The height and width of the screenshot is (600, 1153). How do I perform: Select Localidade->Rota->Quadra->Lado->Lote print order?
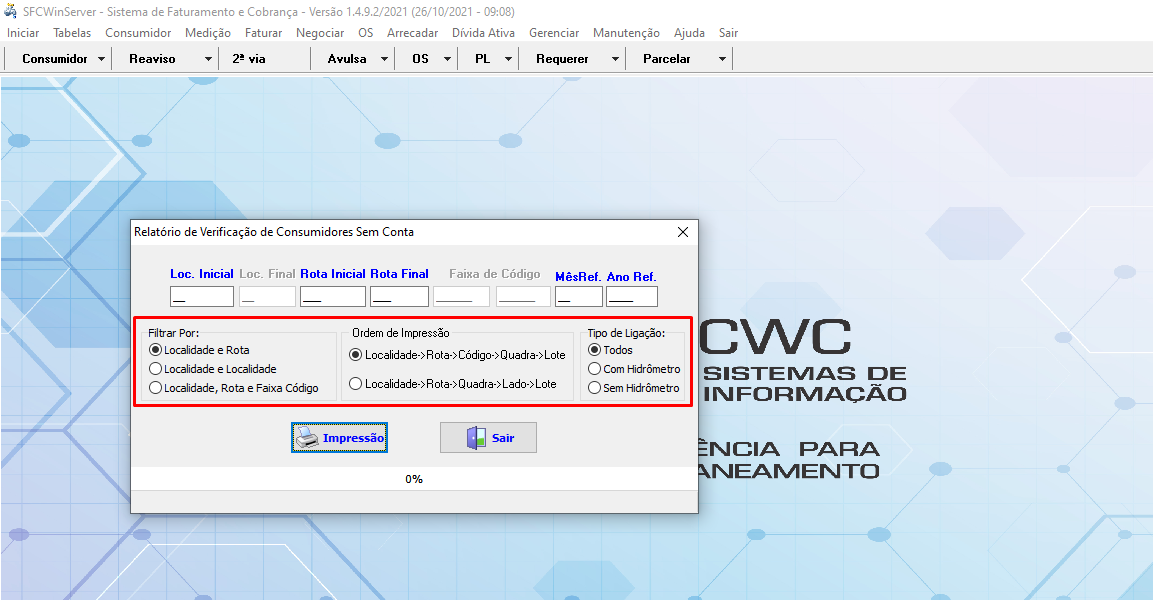coord(355,384)
